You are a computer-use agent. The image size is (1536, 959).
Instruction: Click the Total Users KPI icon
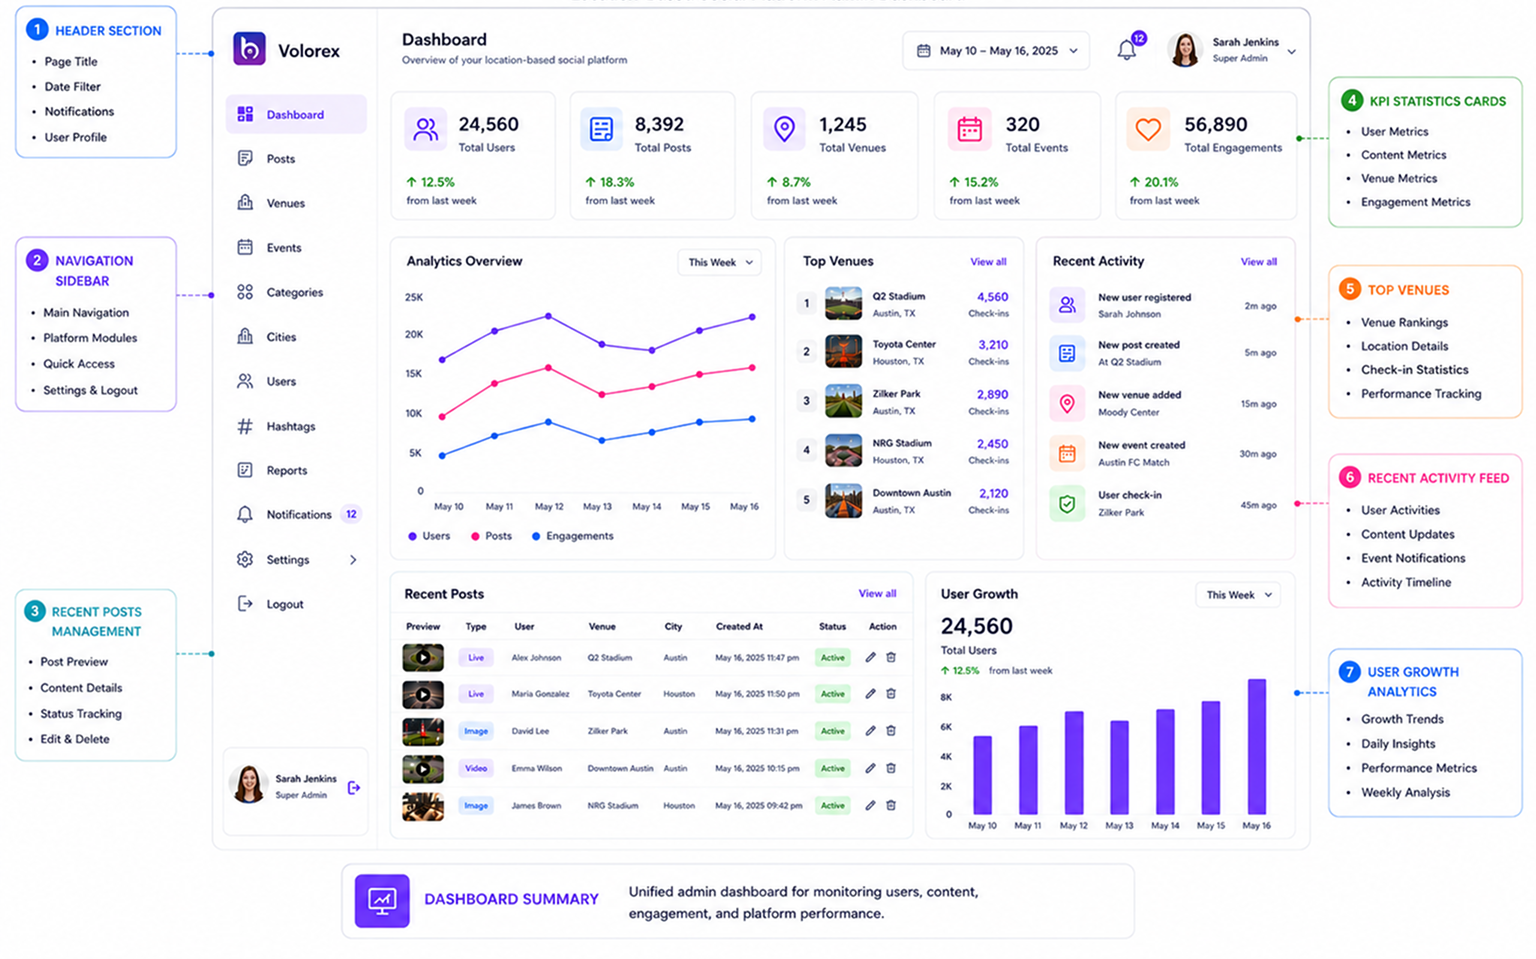coord(426,130)
